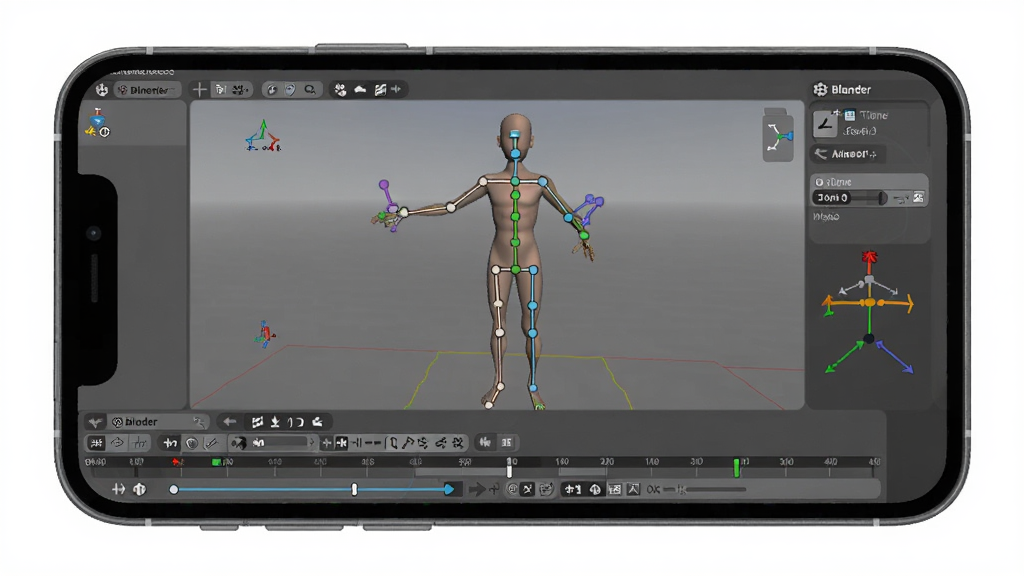Click the Blender logo icon in right panel

820,89
